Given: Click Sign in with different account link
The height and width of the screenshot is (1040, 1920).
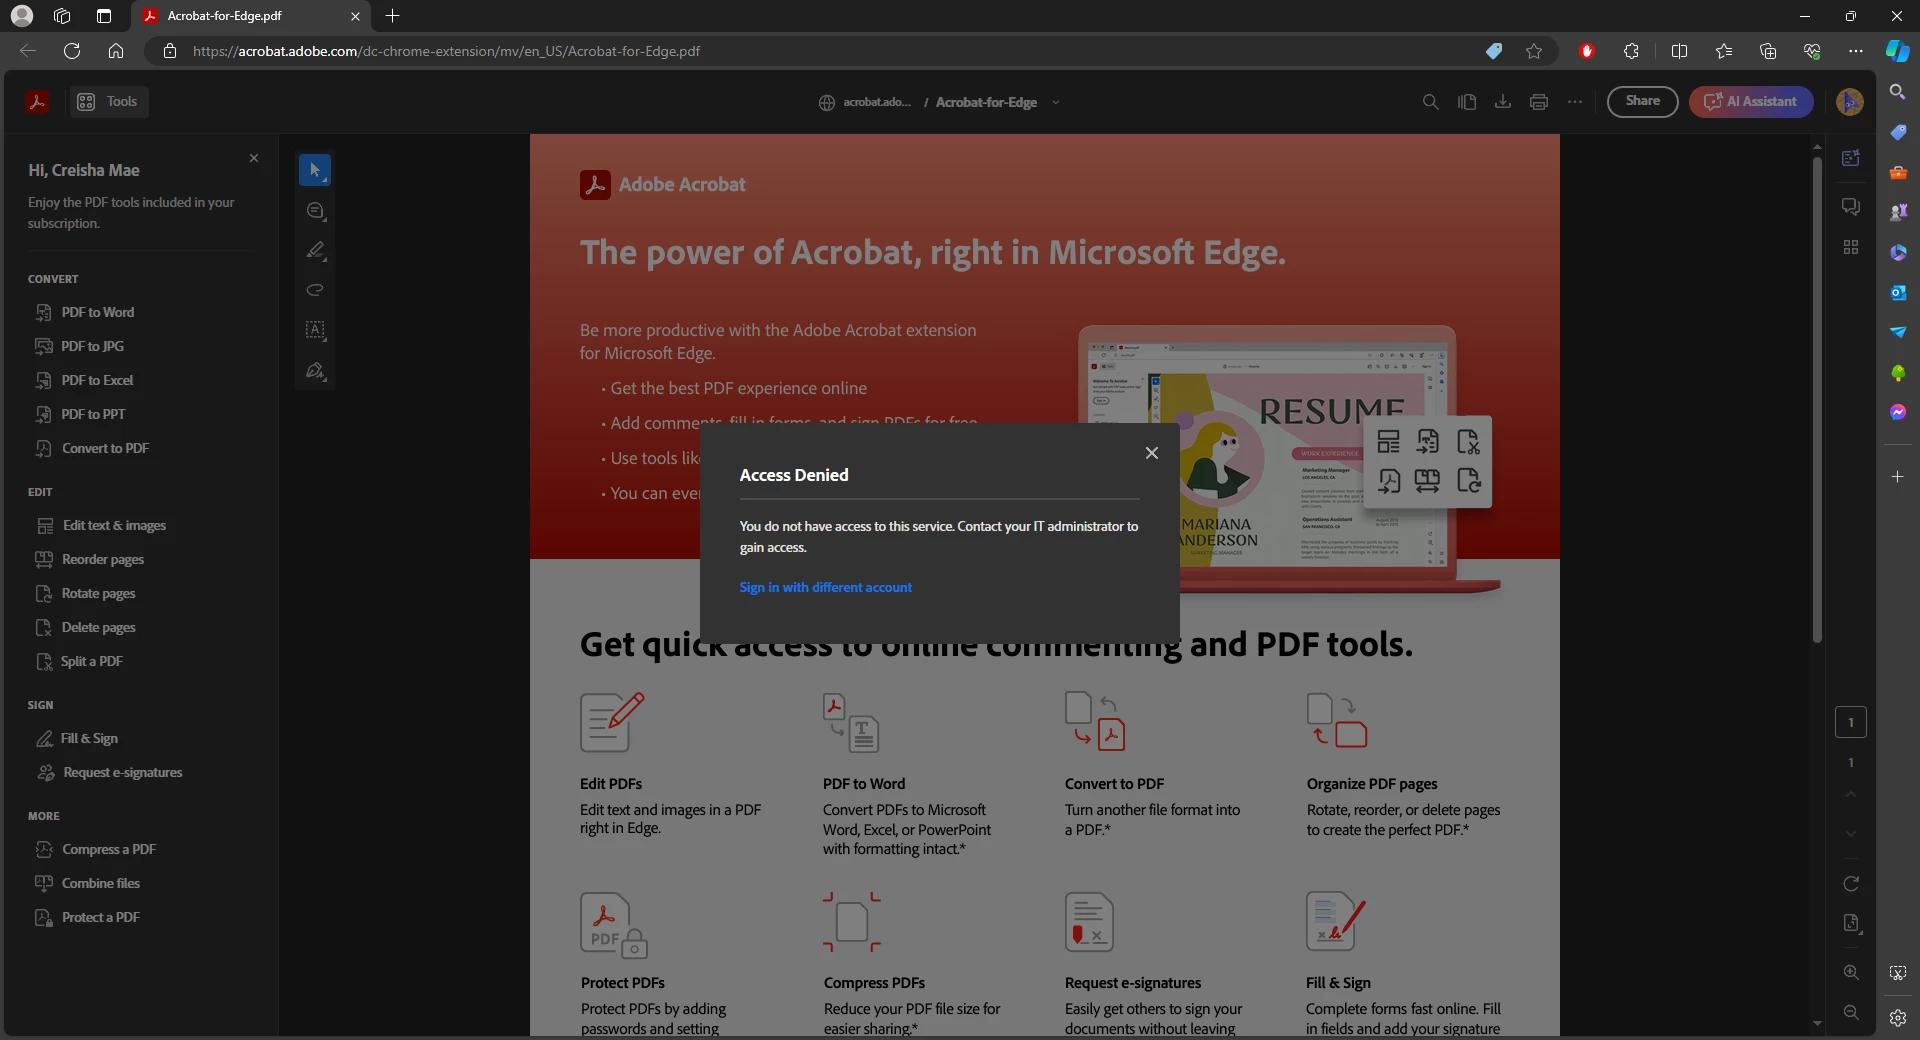Looking at the screenshot, I should [x=826, y=587].
